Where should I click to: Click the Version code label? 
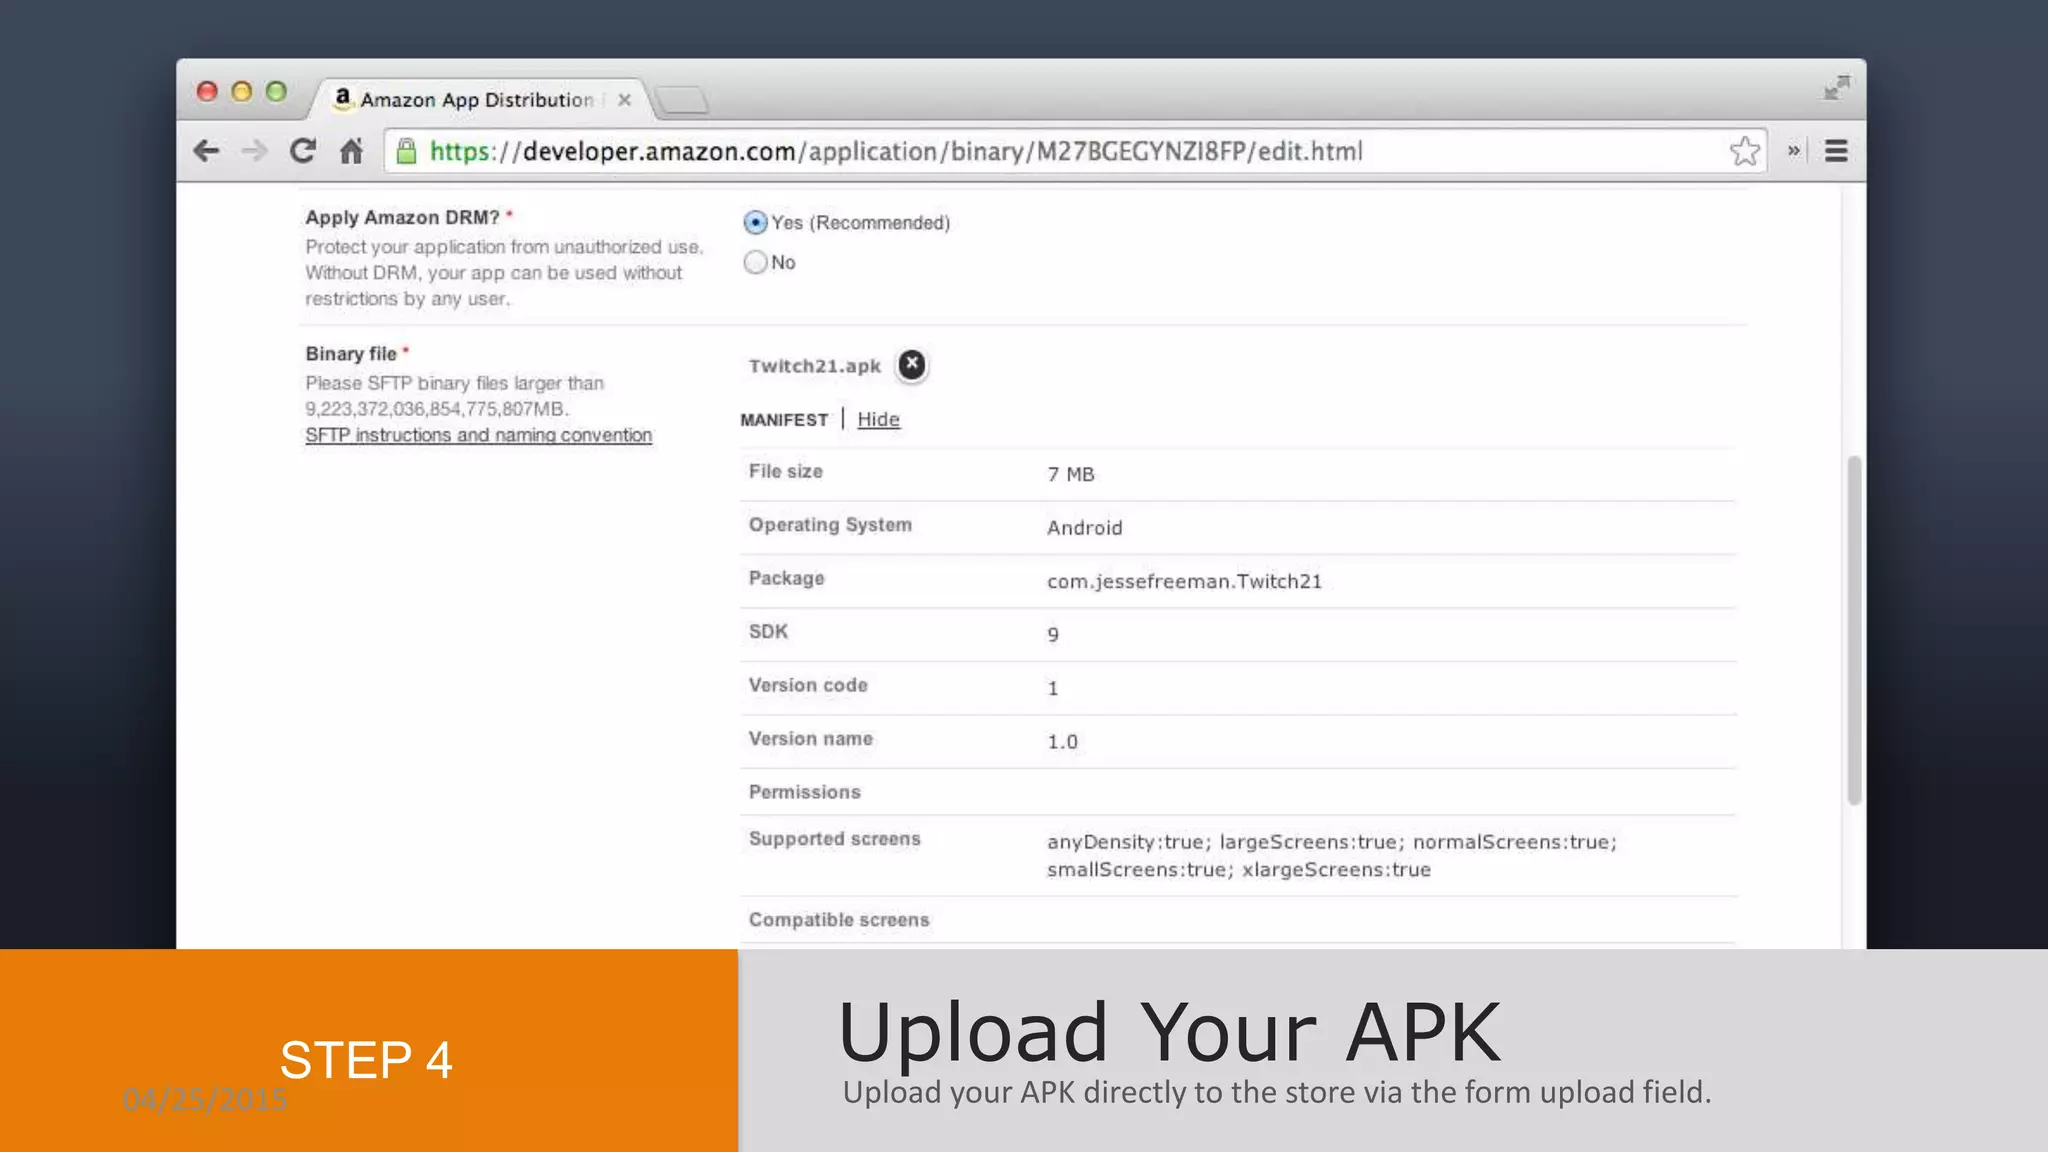click(x=808, y=685)
